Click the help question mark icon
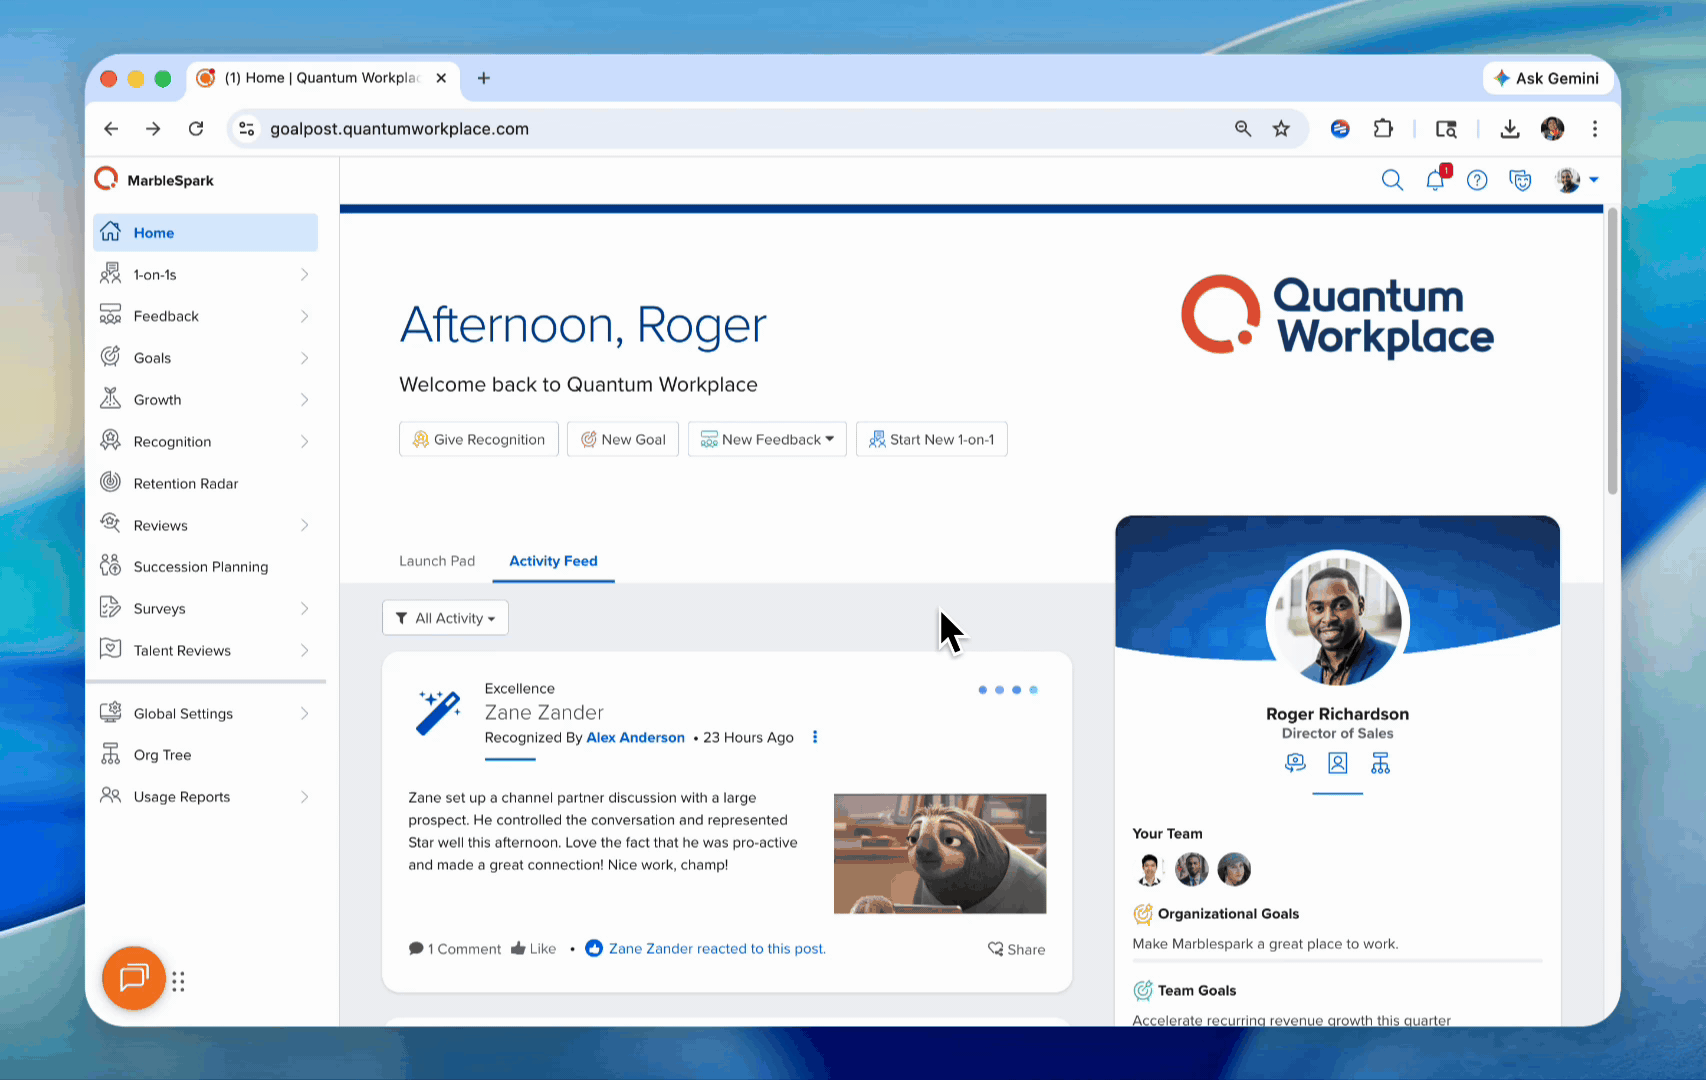1706x1080 pixels. [x=1477, y=180]
